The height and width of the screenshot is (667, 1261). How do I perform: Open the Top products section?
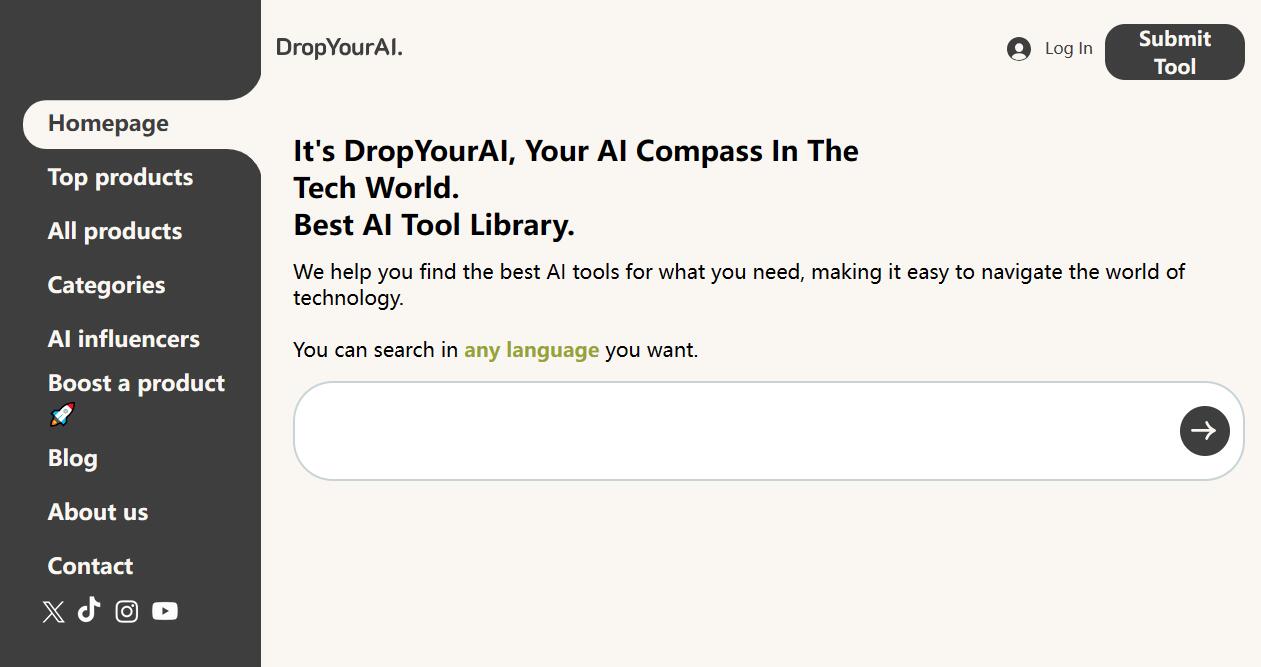(120, 177)
